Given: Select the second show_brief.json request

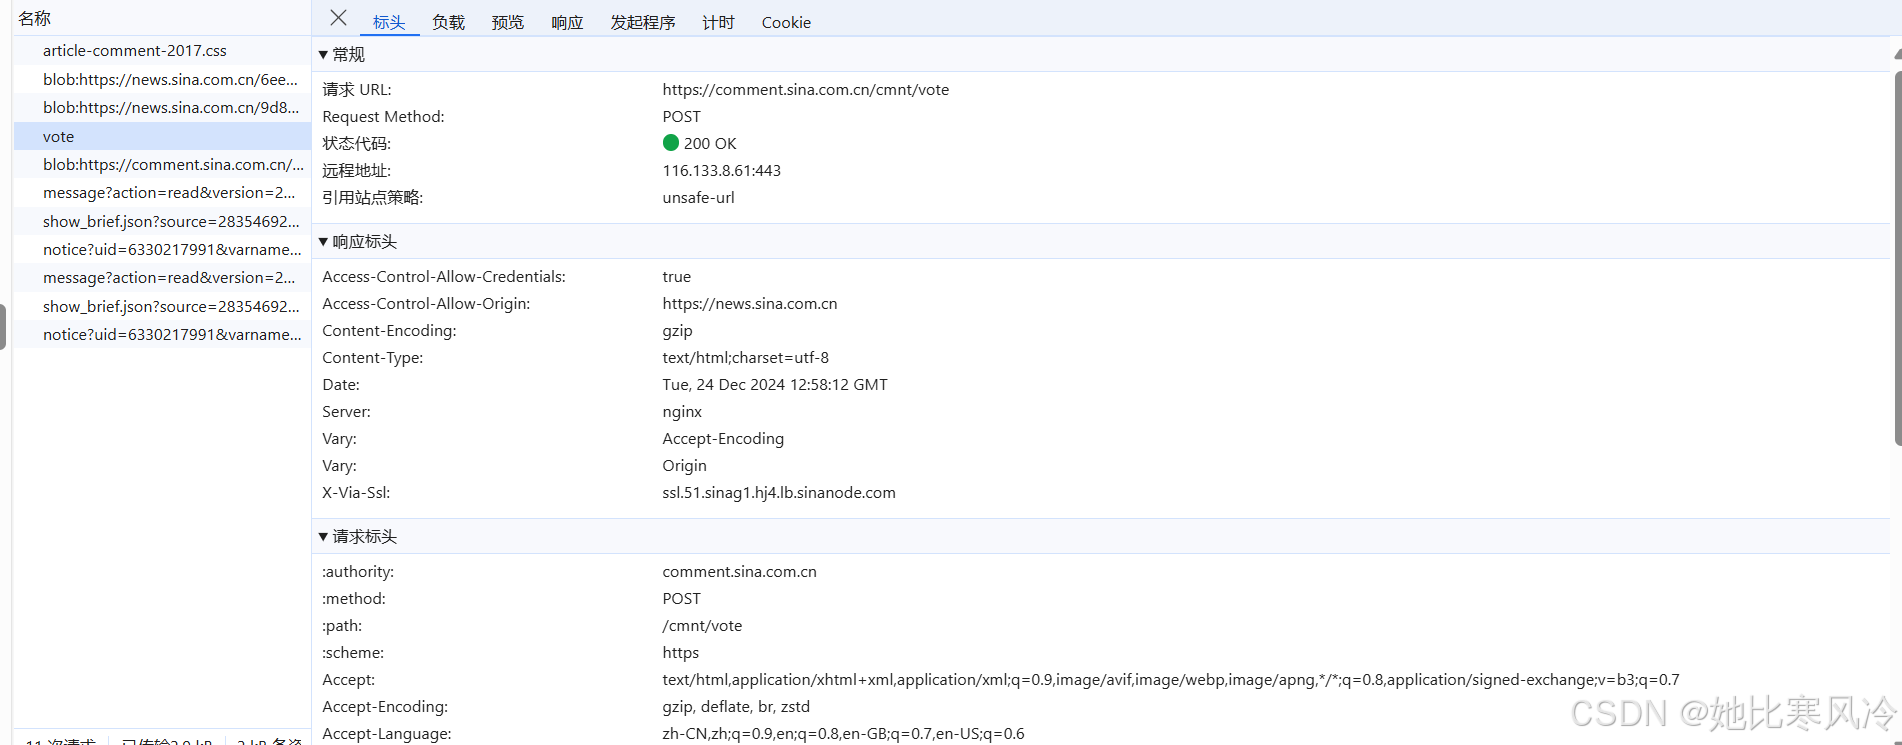Looking at the screenshot, I should [162, 306].
